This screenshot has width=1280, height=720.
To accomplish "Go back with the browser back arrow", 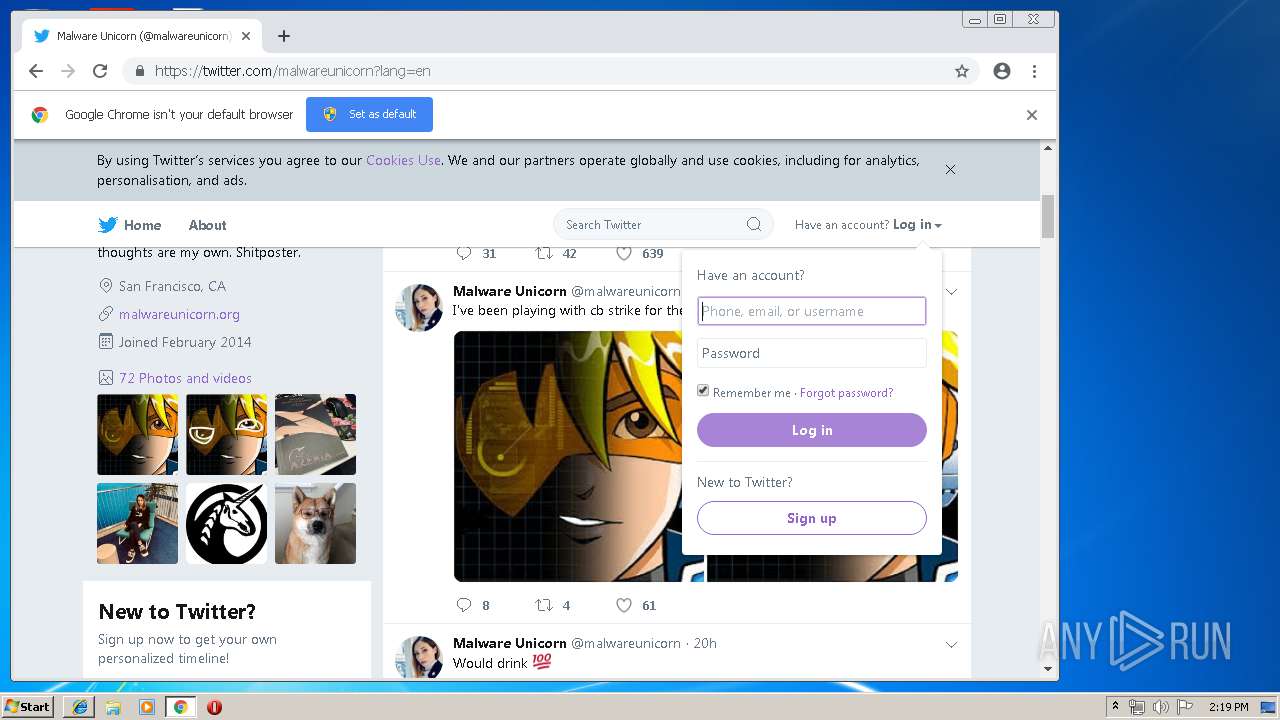I will pyautogui.click(x=36, y=71).
